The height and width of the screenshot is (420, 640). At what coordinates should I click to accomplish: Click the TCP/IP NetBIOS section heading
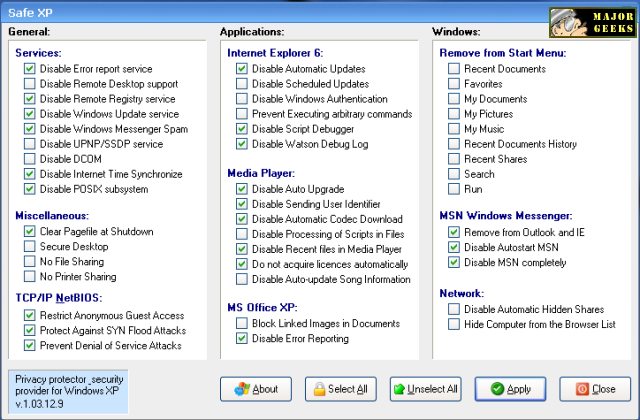click(x=59, y=298)
